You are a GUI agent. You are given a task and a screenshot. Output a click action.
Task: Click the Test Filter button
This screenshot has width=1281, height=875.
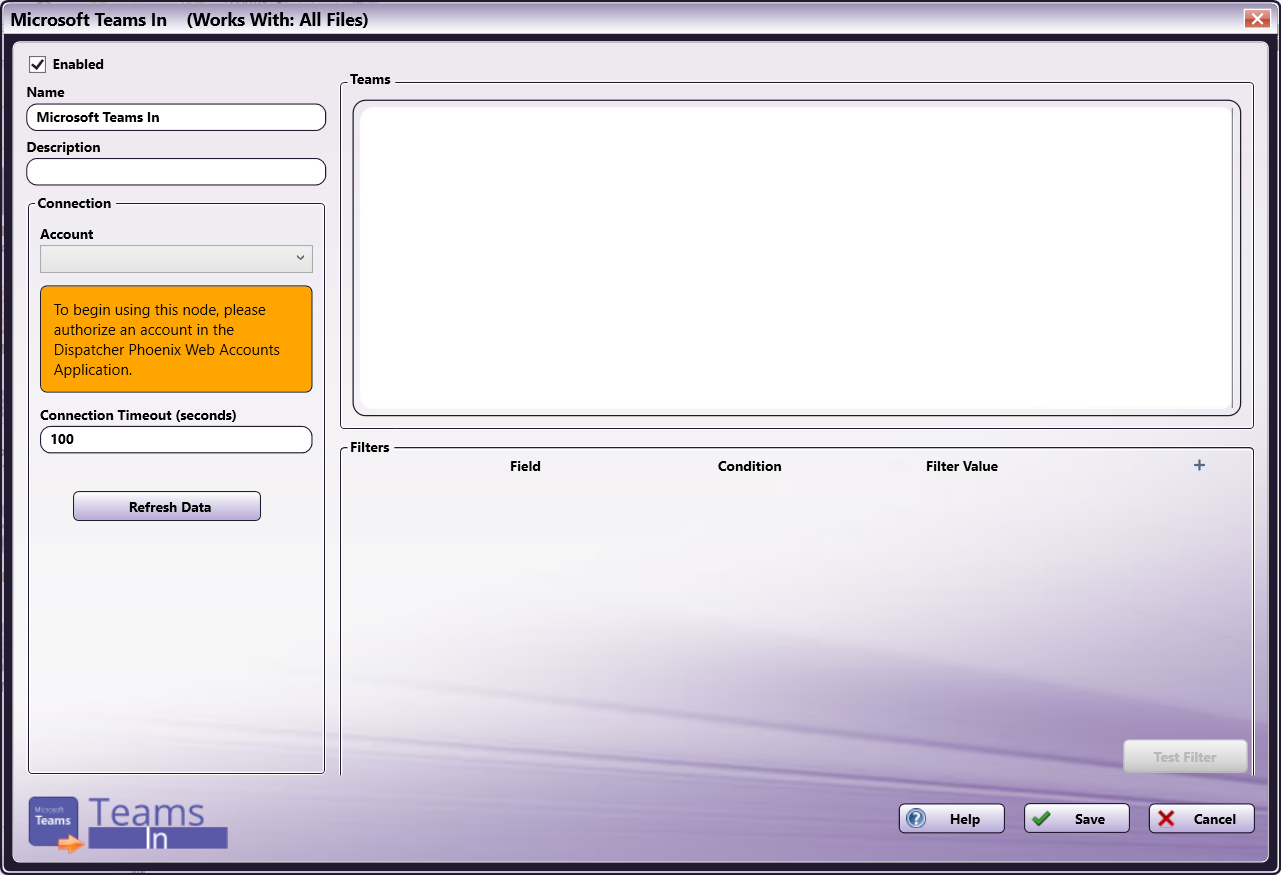(1185, 757)
